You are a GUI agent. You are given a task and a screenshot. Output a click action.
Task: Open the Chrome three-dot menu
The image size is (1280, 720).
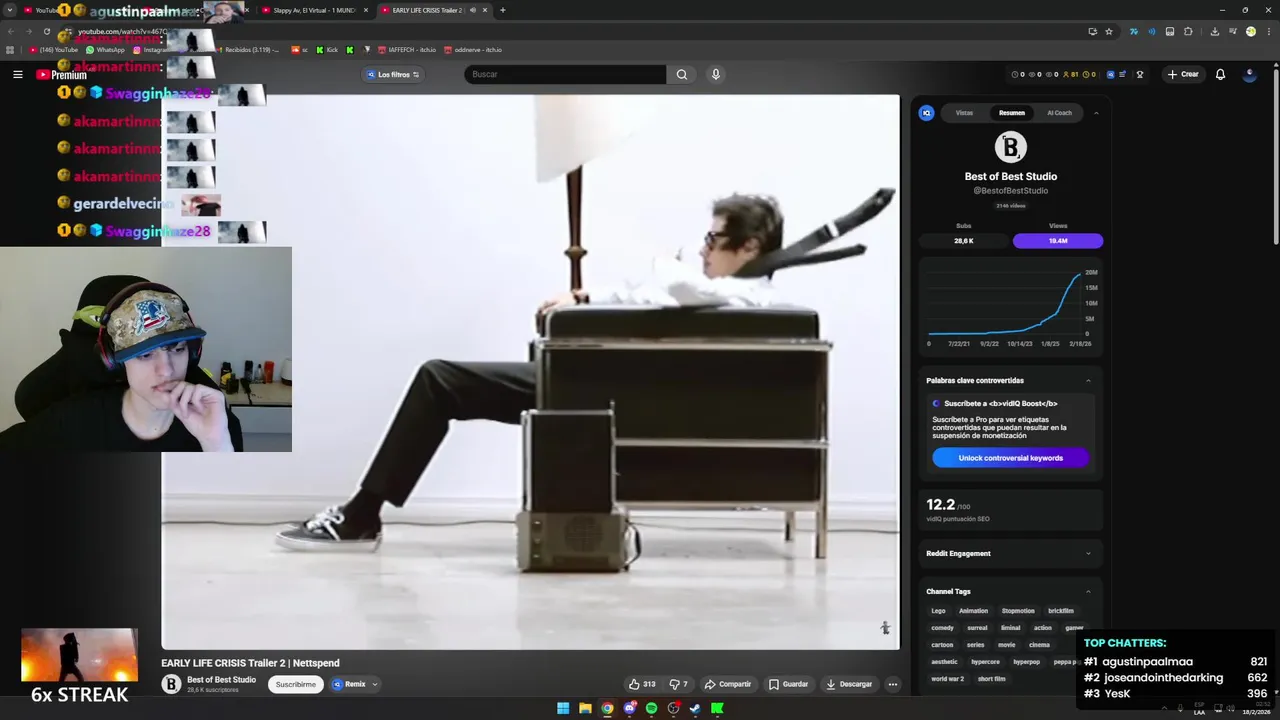tap(1268, 31)
